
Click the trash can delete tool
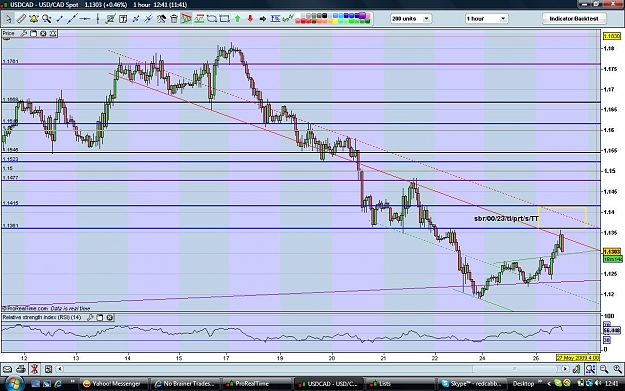[x=174, y=19]
